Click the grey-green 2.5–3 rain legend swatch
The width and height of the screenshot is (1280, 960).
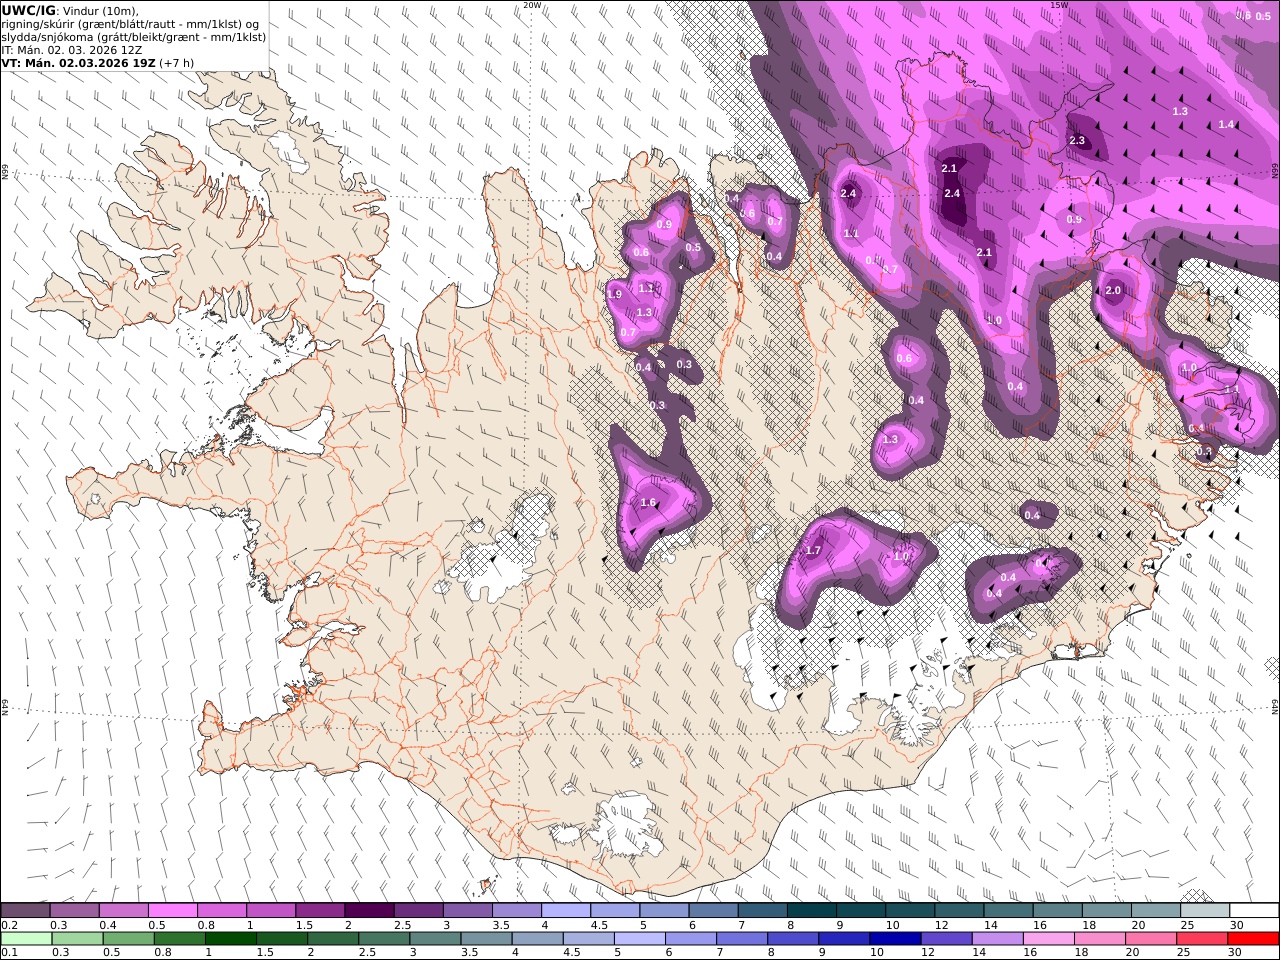tap(385, 939)
